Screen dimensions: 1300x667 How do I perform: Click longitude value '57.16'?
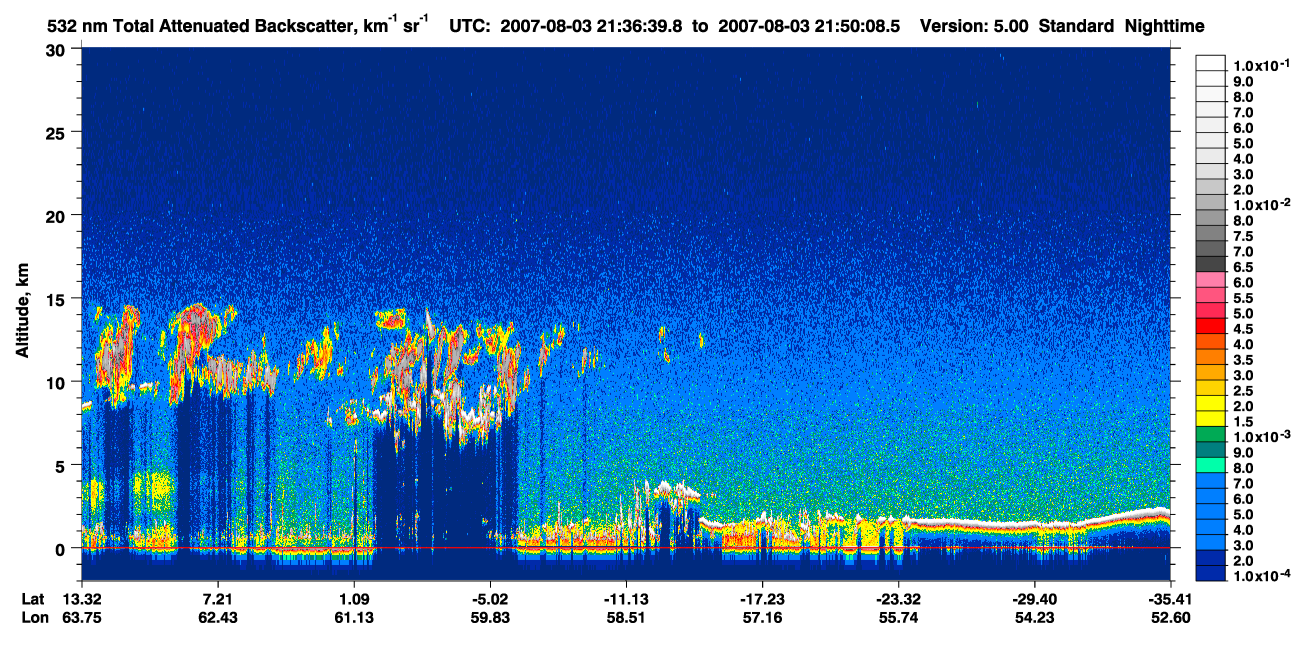tap(762, 618)
